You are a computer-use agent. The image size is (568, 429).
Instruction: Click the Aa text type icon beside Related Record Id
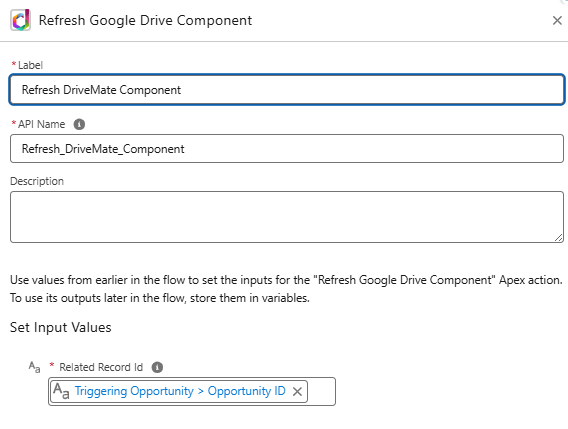34,367
